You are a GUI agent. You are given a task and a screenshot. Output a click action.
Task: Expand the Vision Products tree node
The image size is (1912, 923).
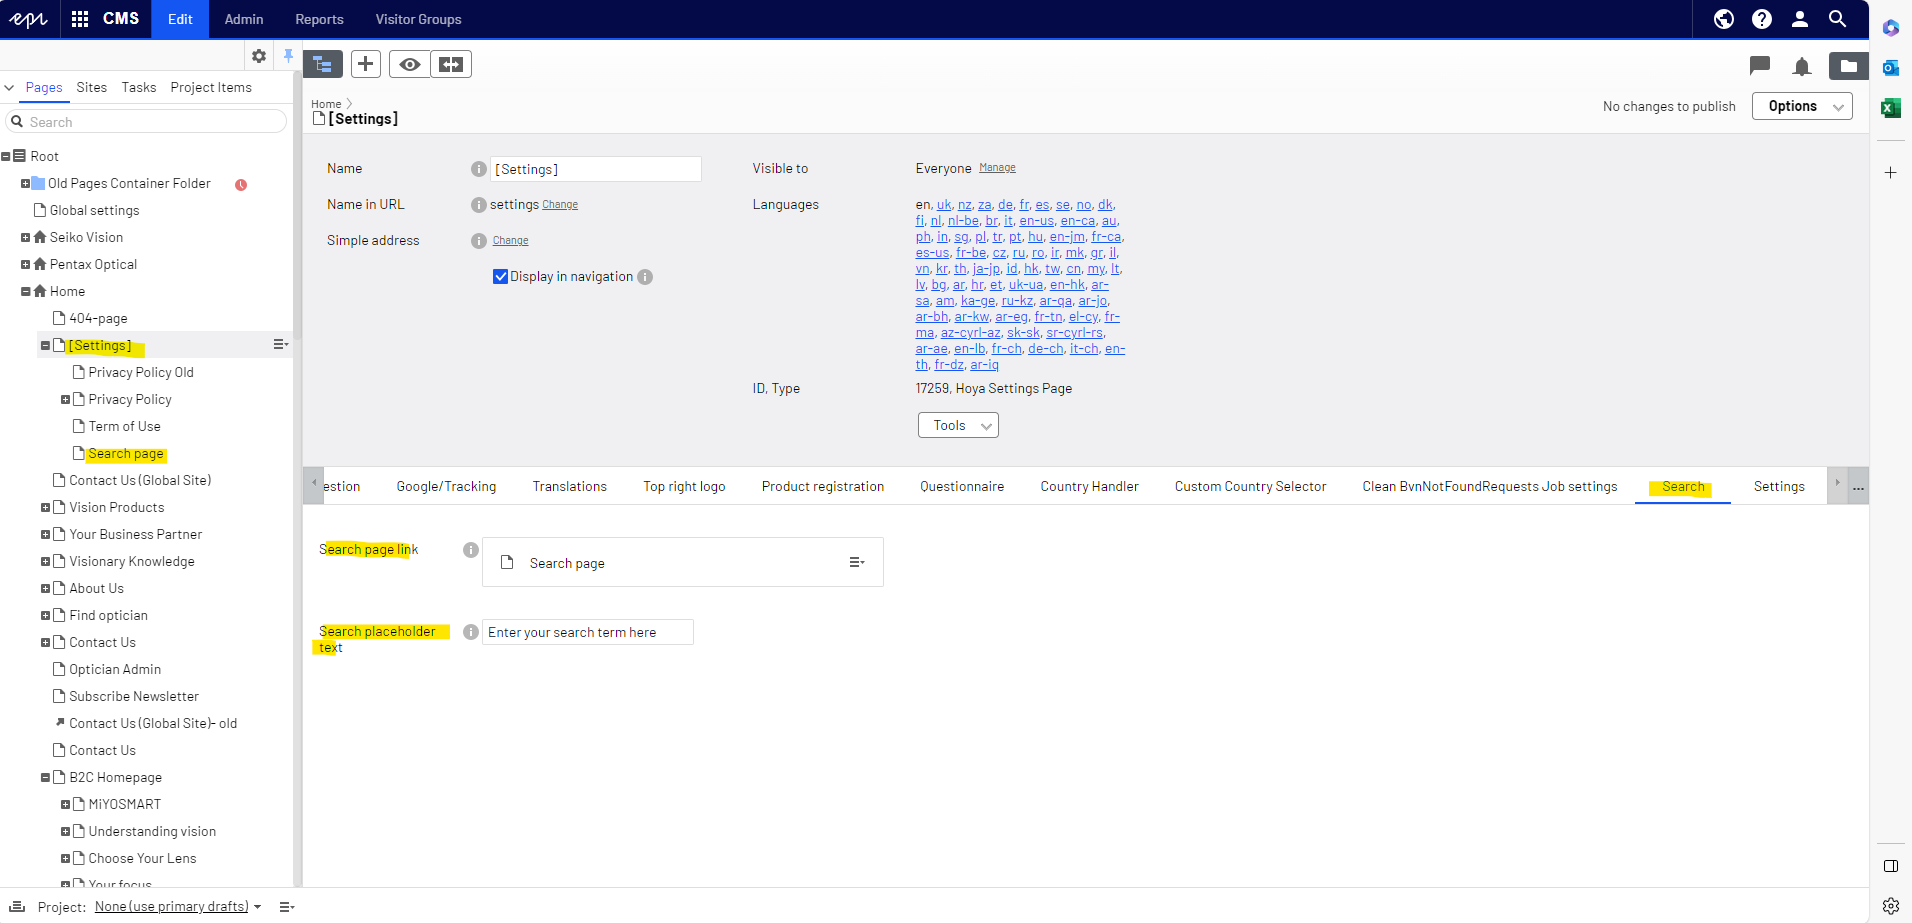[45, 508]
